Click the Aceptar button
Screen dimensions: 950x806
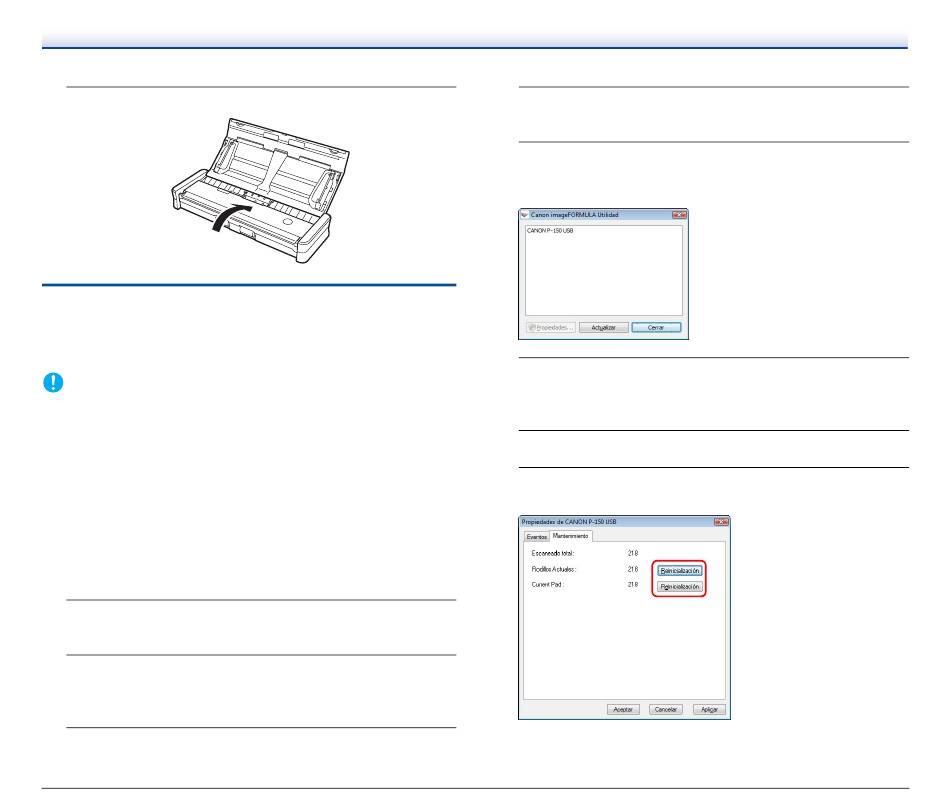[623, 710]
